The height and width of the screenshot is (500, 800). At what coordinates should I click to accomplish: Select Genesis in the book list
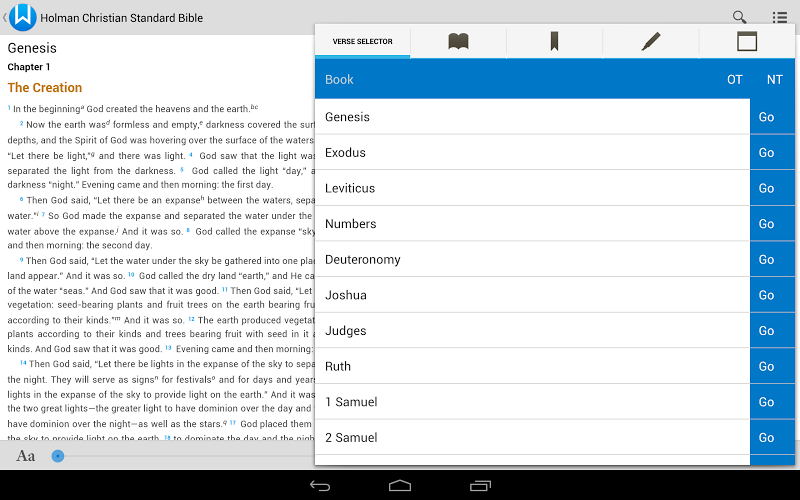coord(532,117)
